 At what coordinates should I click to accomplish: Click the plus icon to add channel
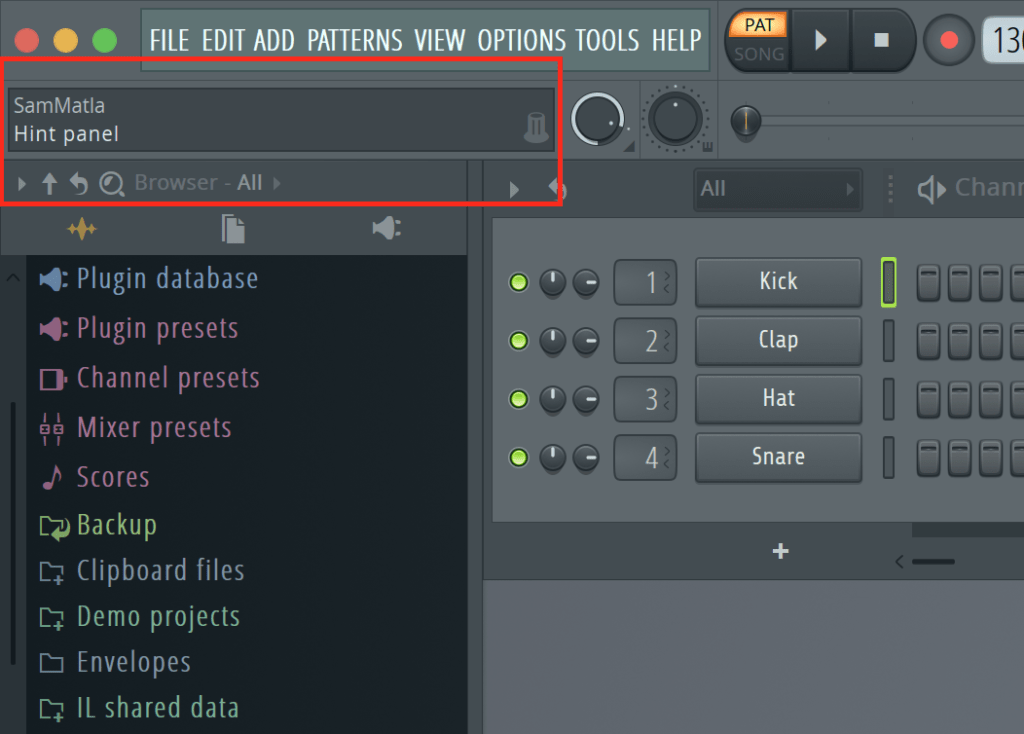click(781, 551)
